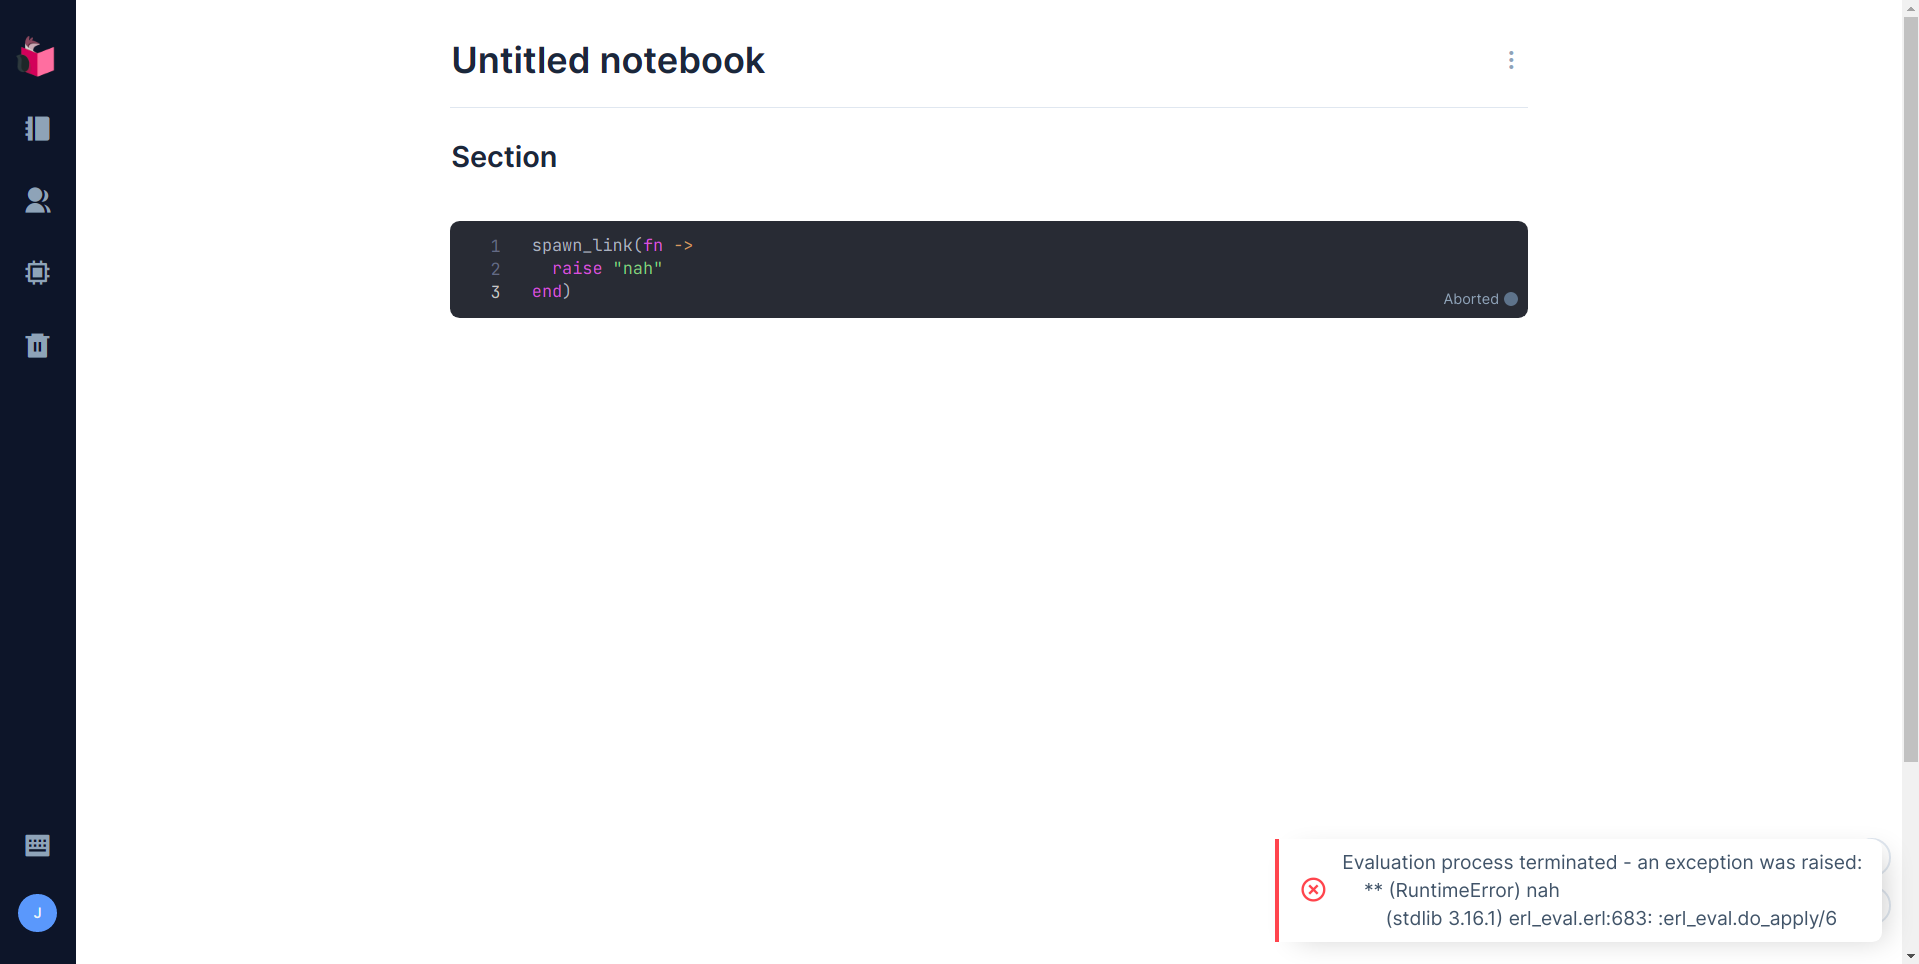Open the sections sidebar panel

point(37,128)
